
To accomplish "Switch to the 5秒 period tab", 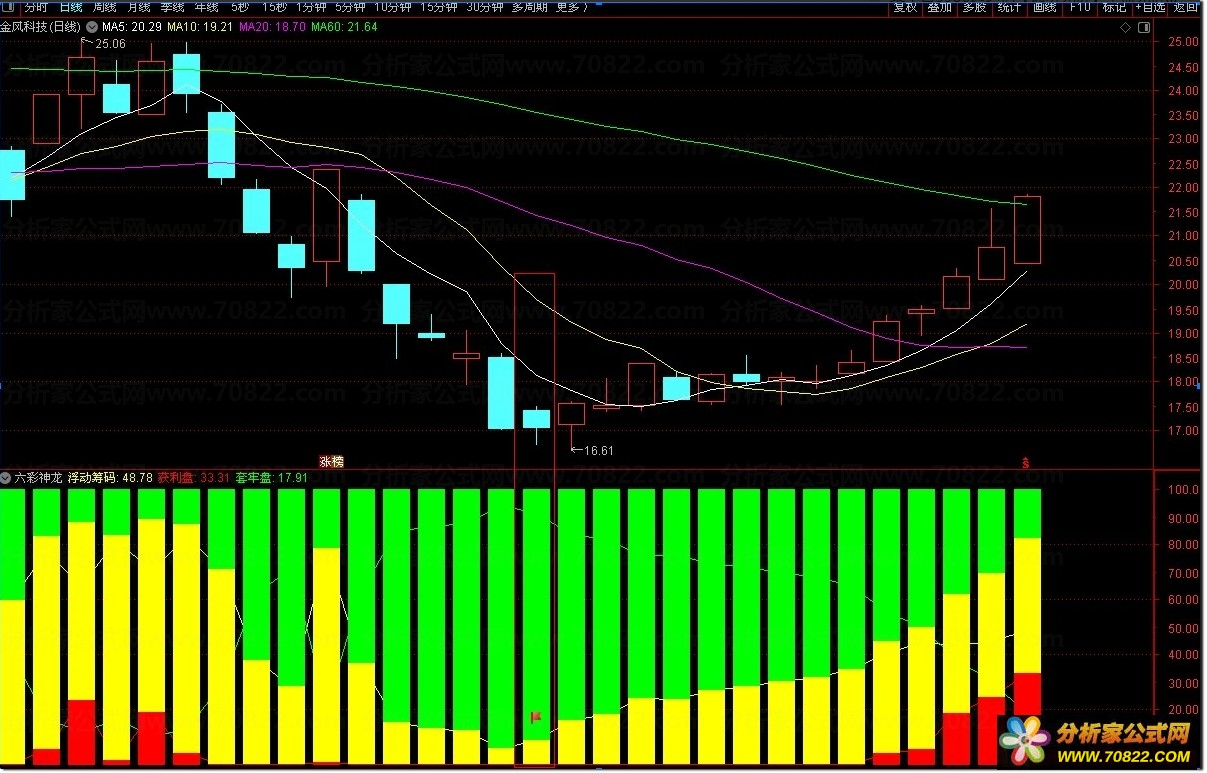I will pos(240,7).
